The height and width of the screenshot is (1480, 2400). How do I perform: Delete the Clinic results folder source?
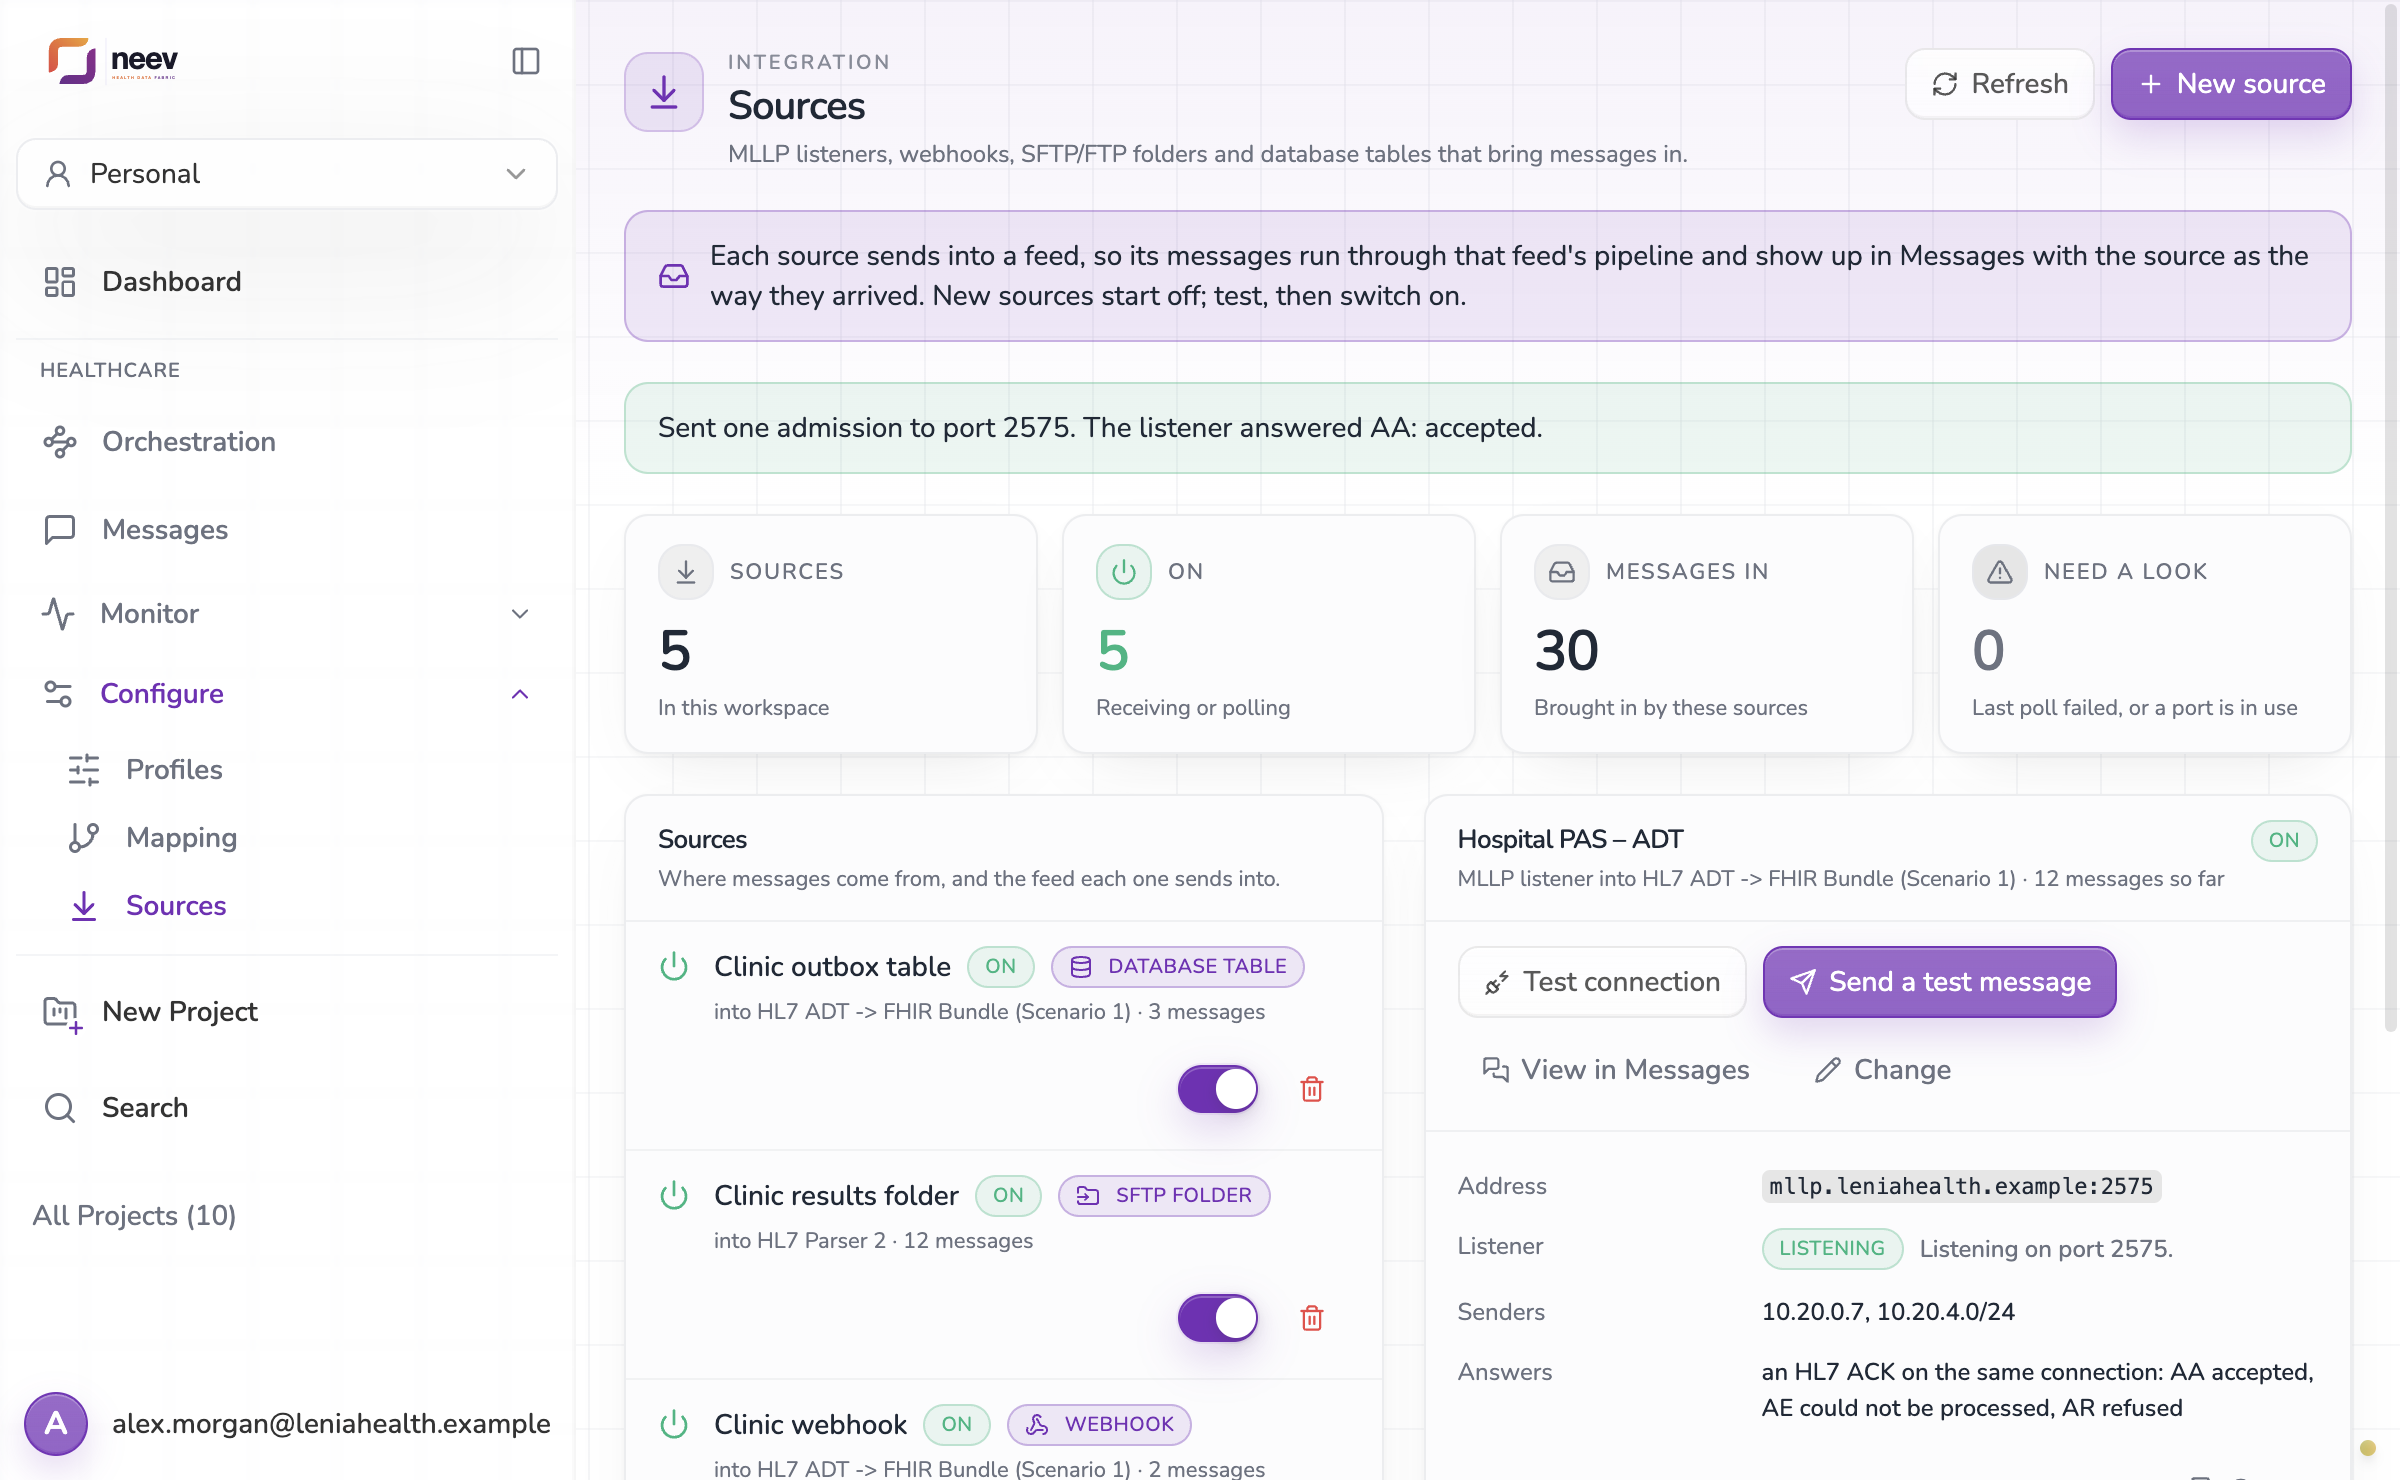click(1312, 1318)
